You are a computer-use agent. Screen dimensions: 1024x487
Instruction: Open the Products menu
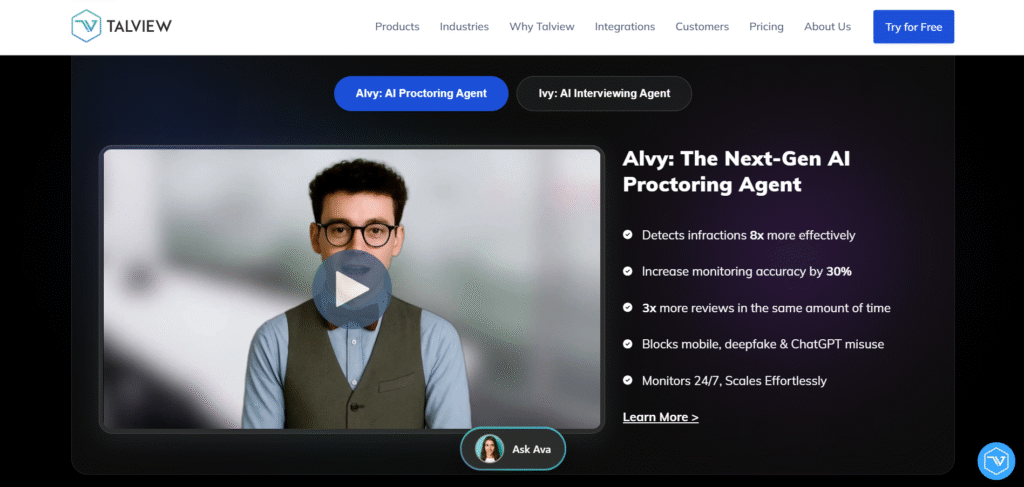click(397, 27)
